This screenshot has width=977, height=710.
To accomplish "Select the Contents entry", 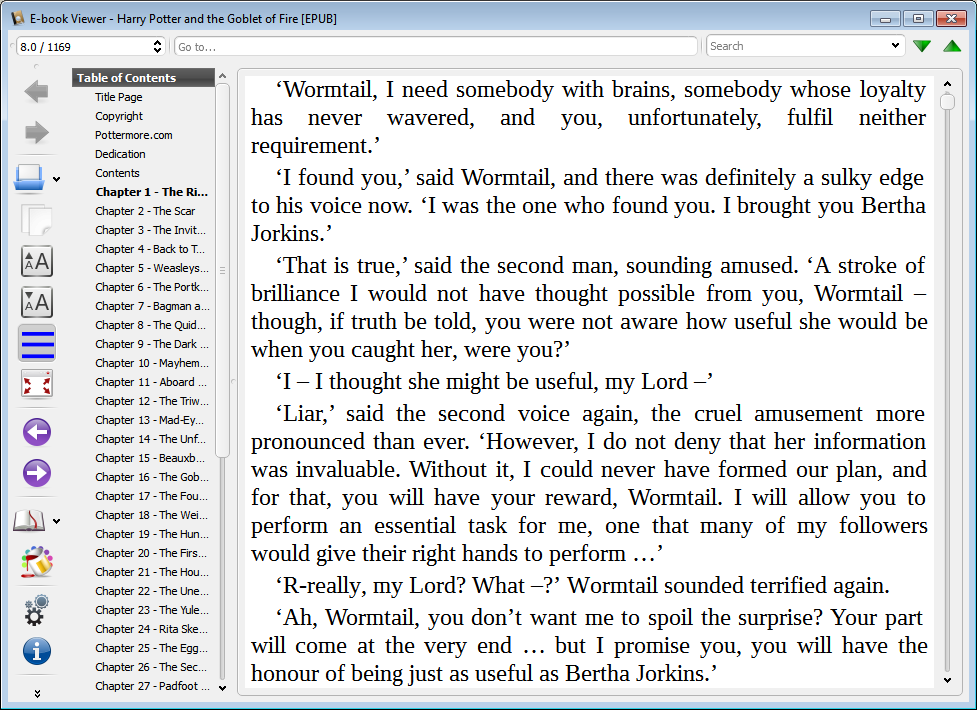I will [117, 173].
